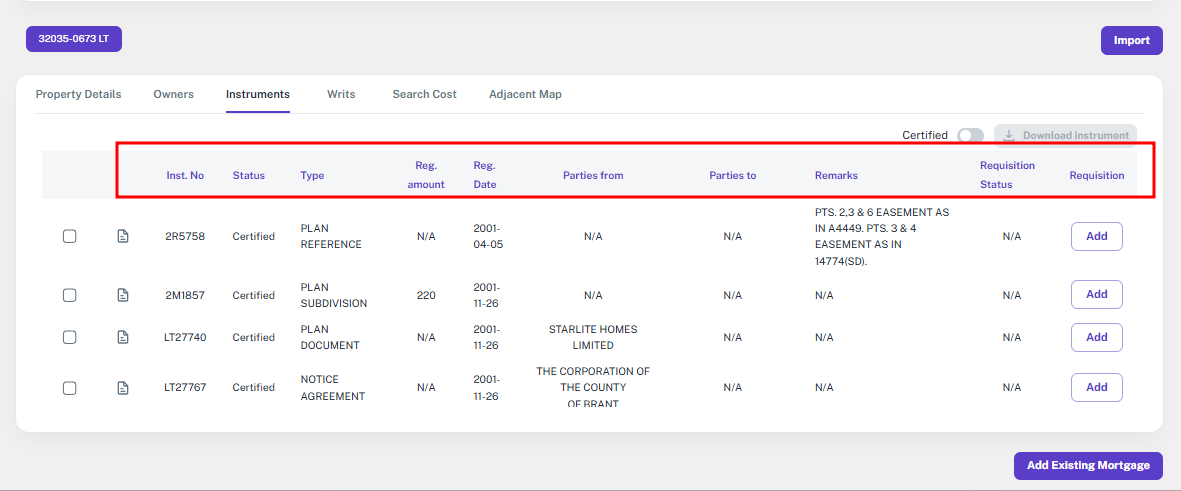Click the 32035-0673 LT property badge
The image size is (1181, 491).
73,38
